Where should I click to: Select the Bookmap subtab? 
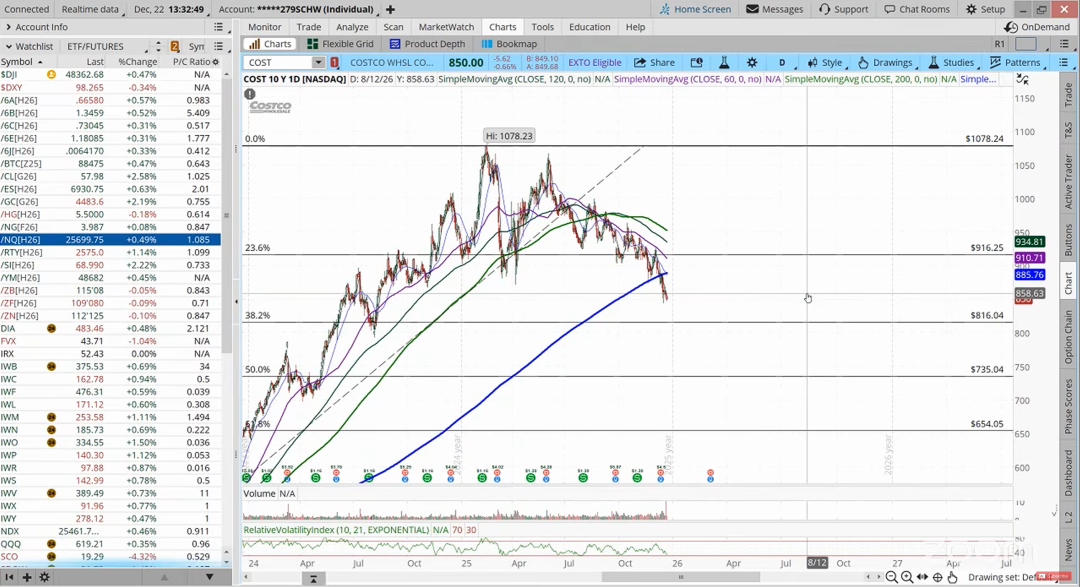(x=510, y=43)
